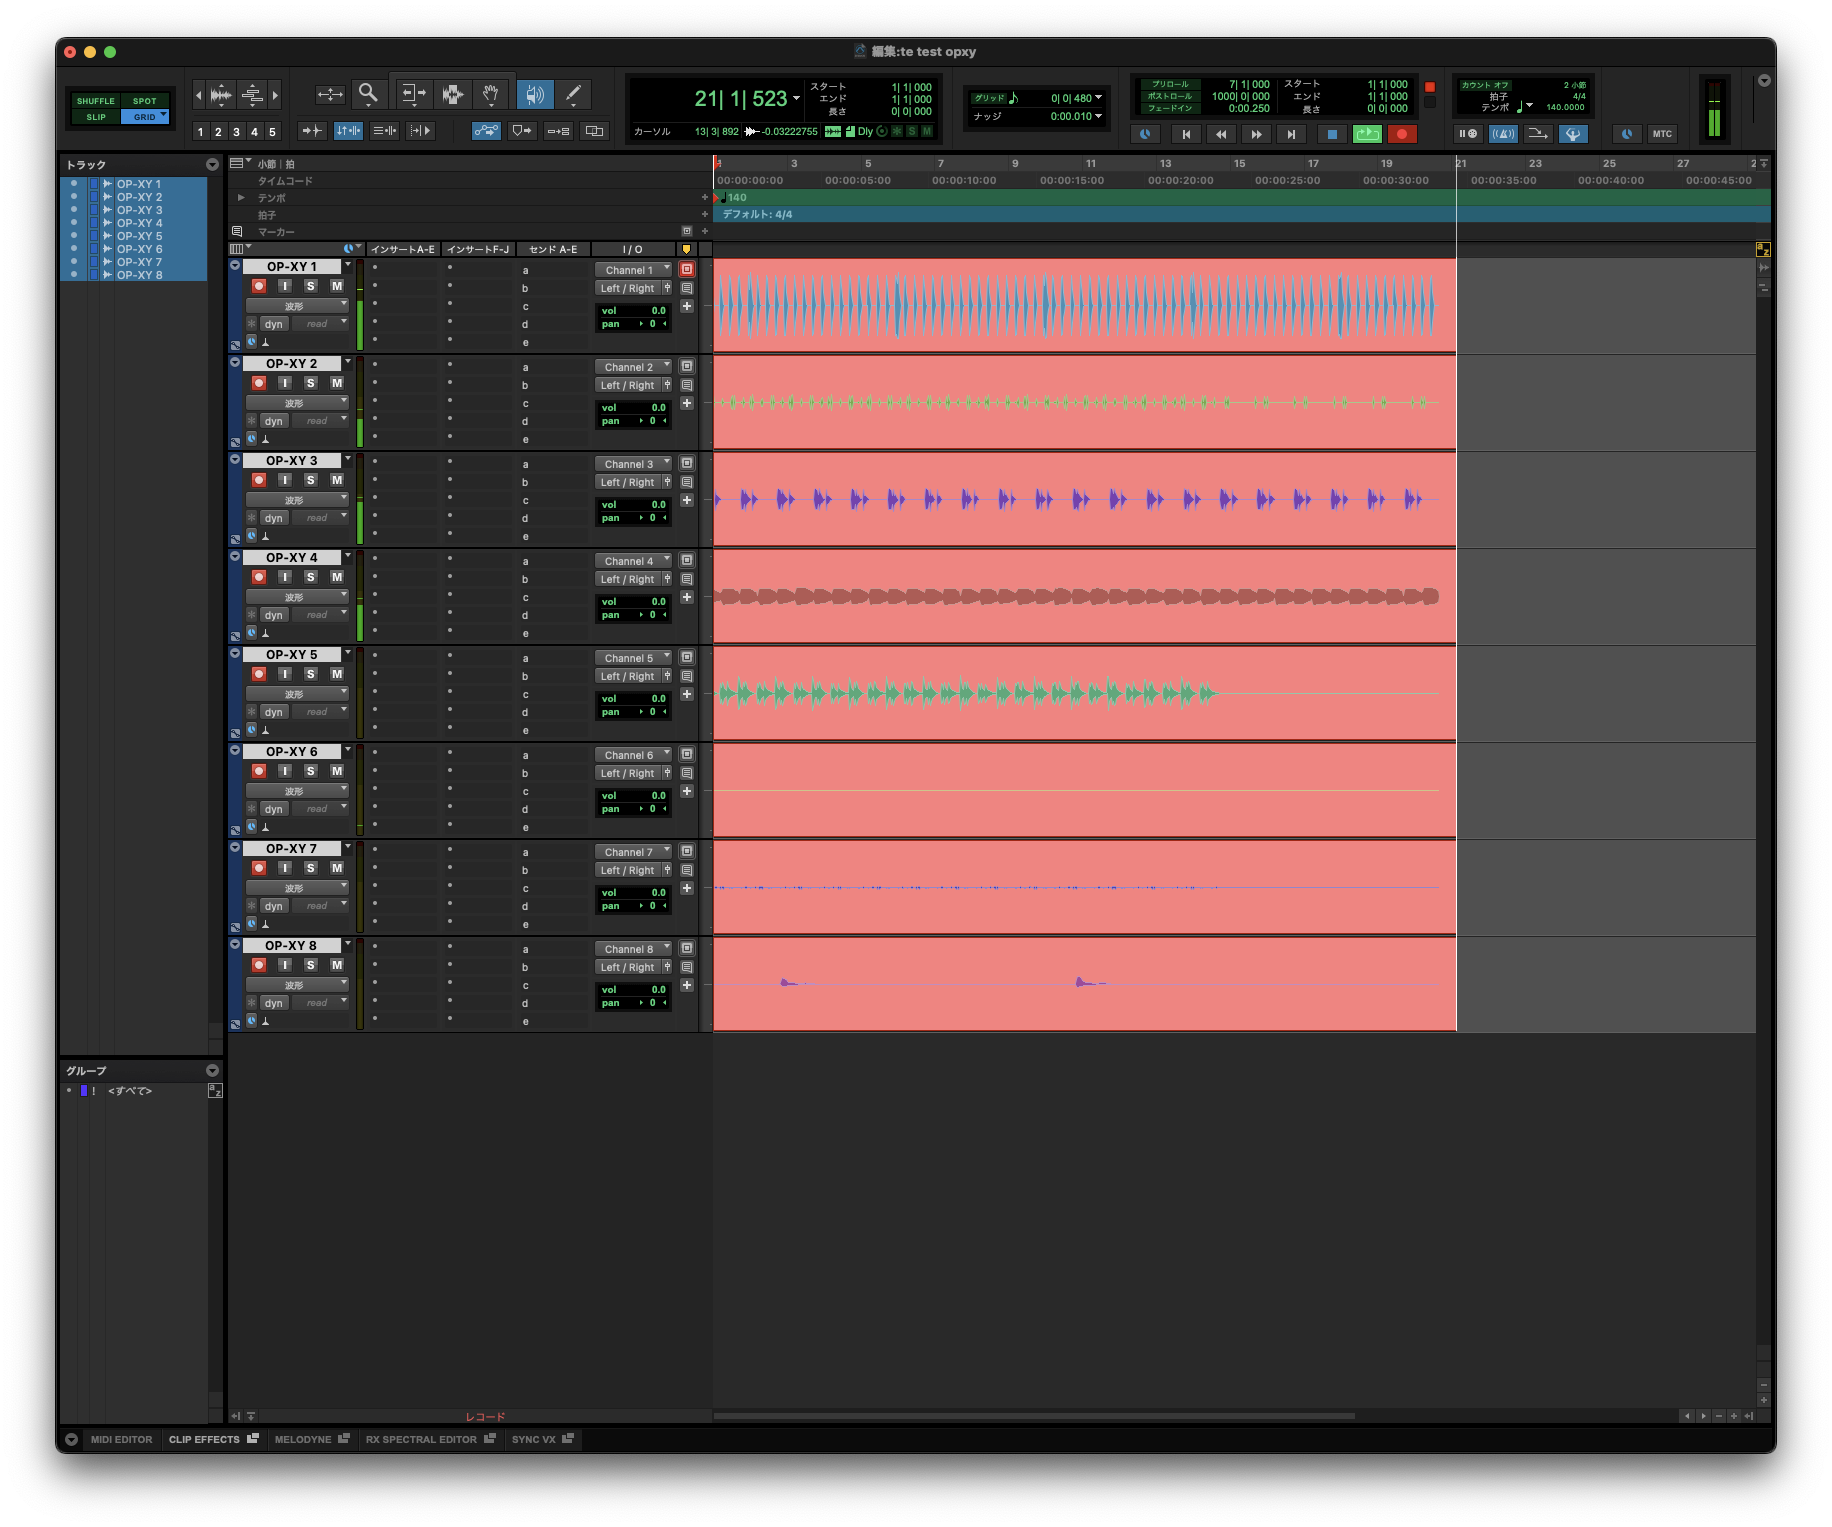Image resolution: width=1832 pixels, height=1527 pixels.
Task: Open the トラック list menu arrow
Action: [212, 164]
